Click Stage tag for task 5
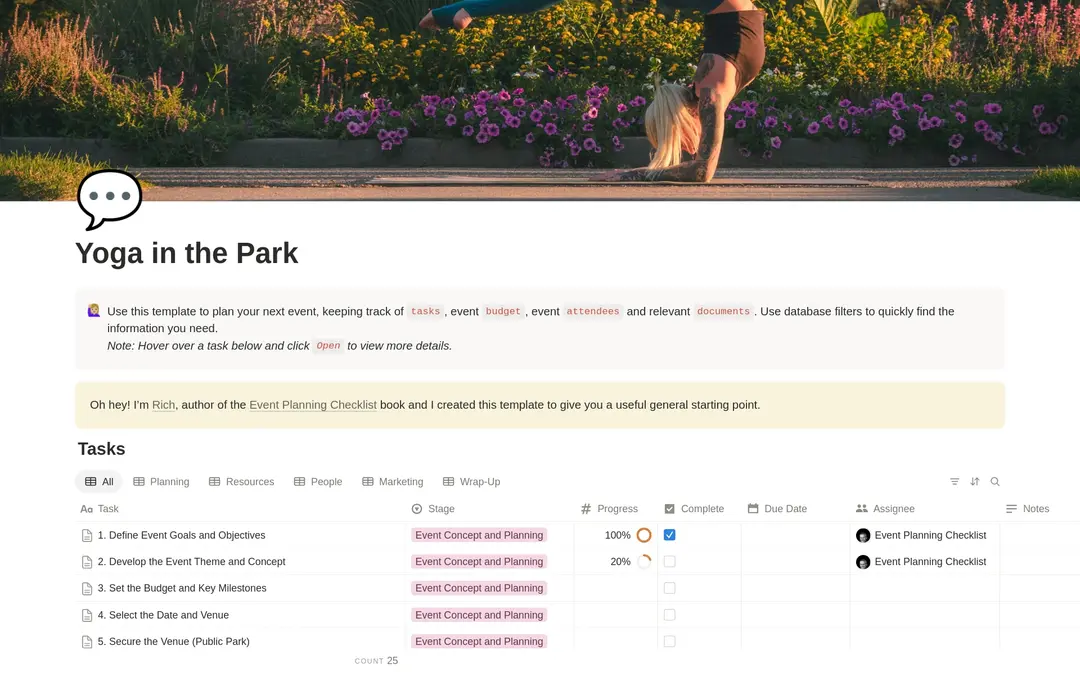 tap(479, 641)
